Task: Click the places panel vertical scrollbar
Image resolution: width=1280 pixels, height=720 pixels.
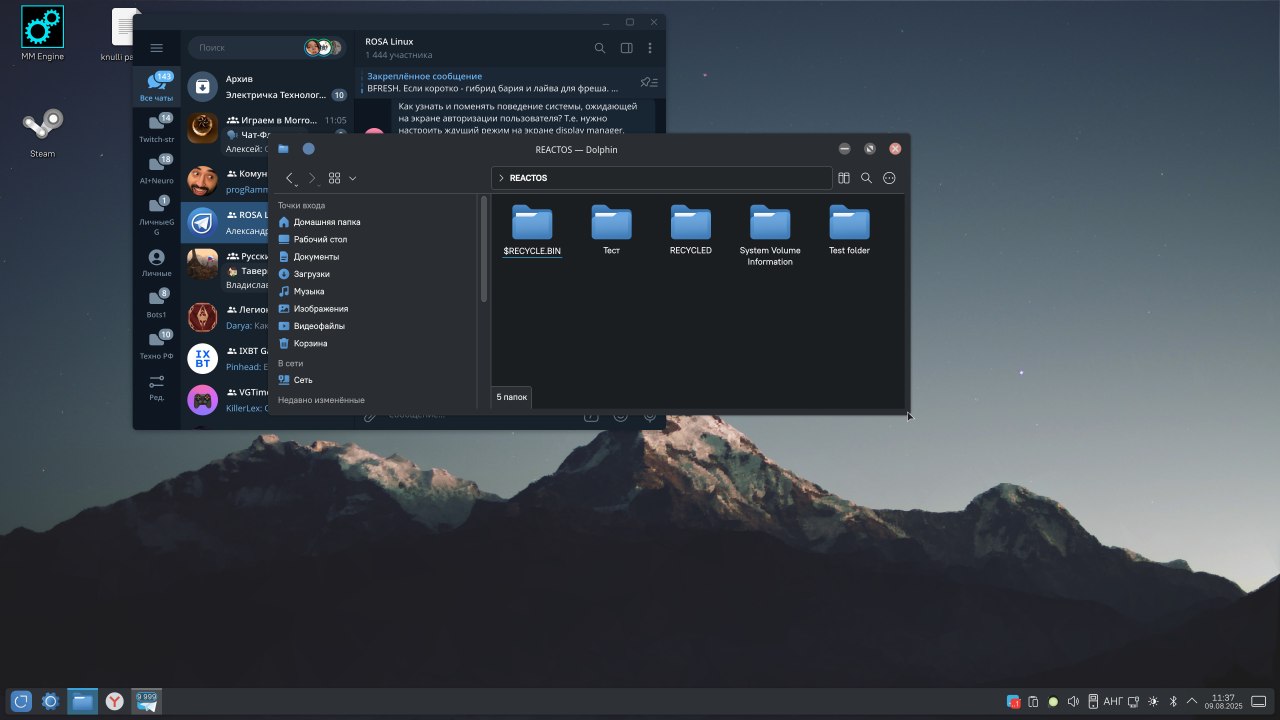Action: 484,250
